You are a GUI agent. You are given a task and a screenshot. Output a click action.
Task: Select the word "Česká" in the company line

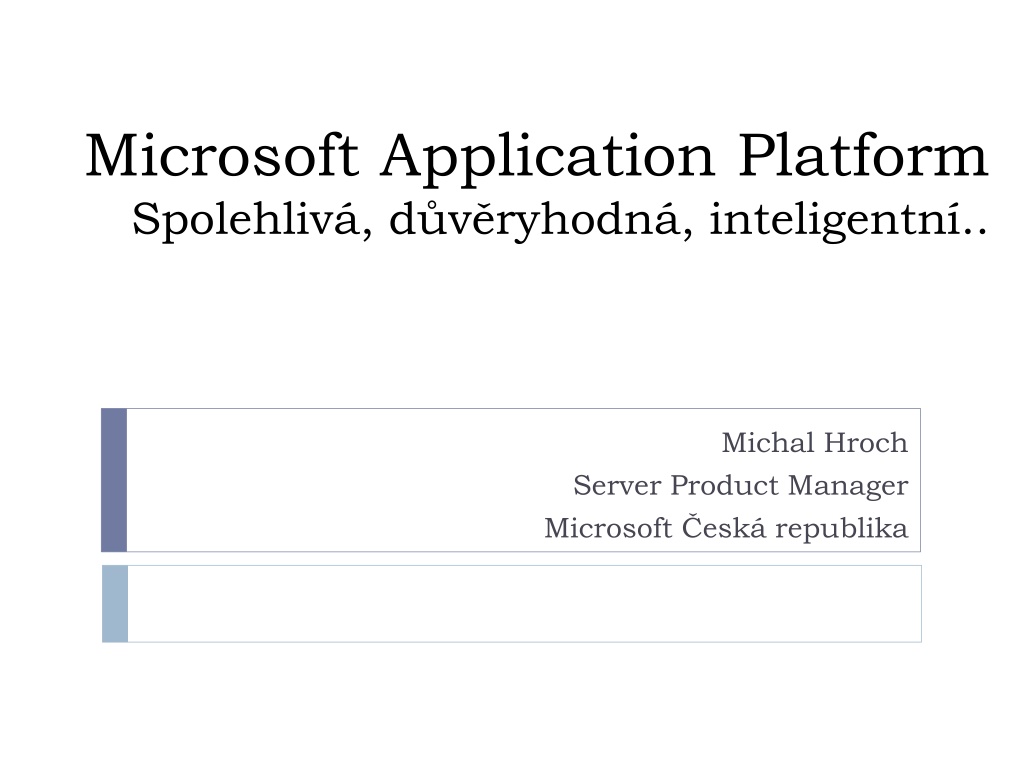[724, 526]
